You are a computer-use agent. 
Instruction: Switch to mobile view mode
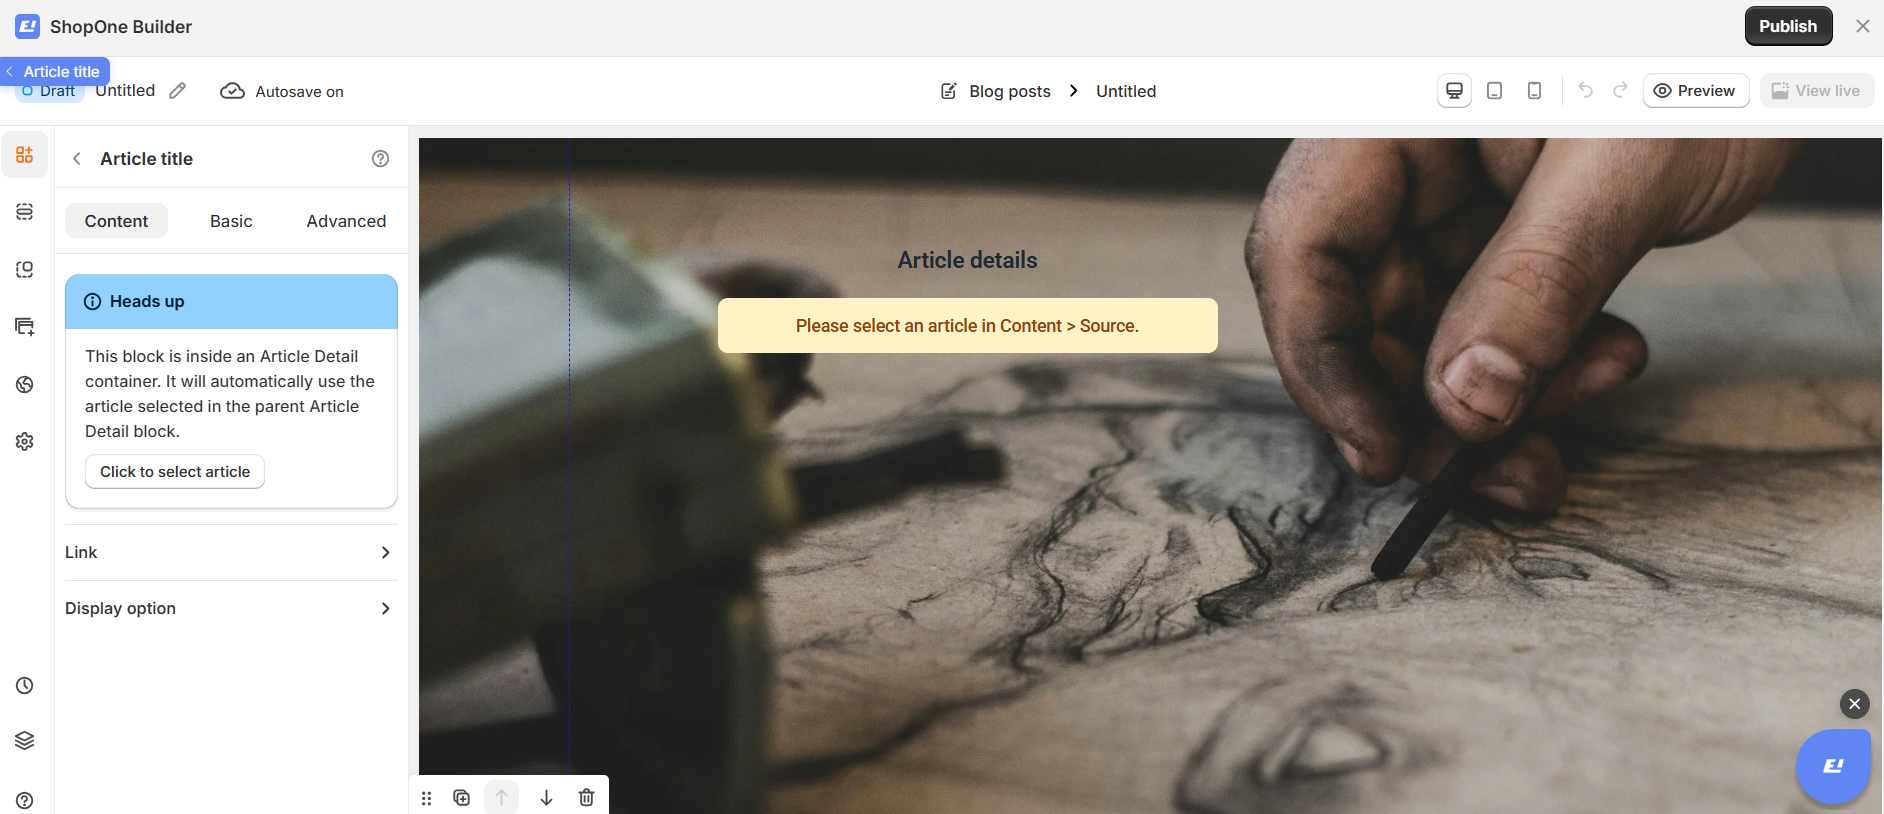(x=1534, y=91)
